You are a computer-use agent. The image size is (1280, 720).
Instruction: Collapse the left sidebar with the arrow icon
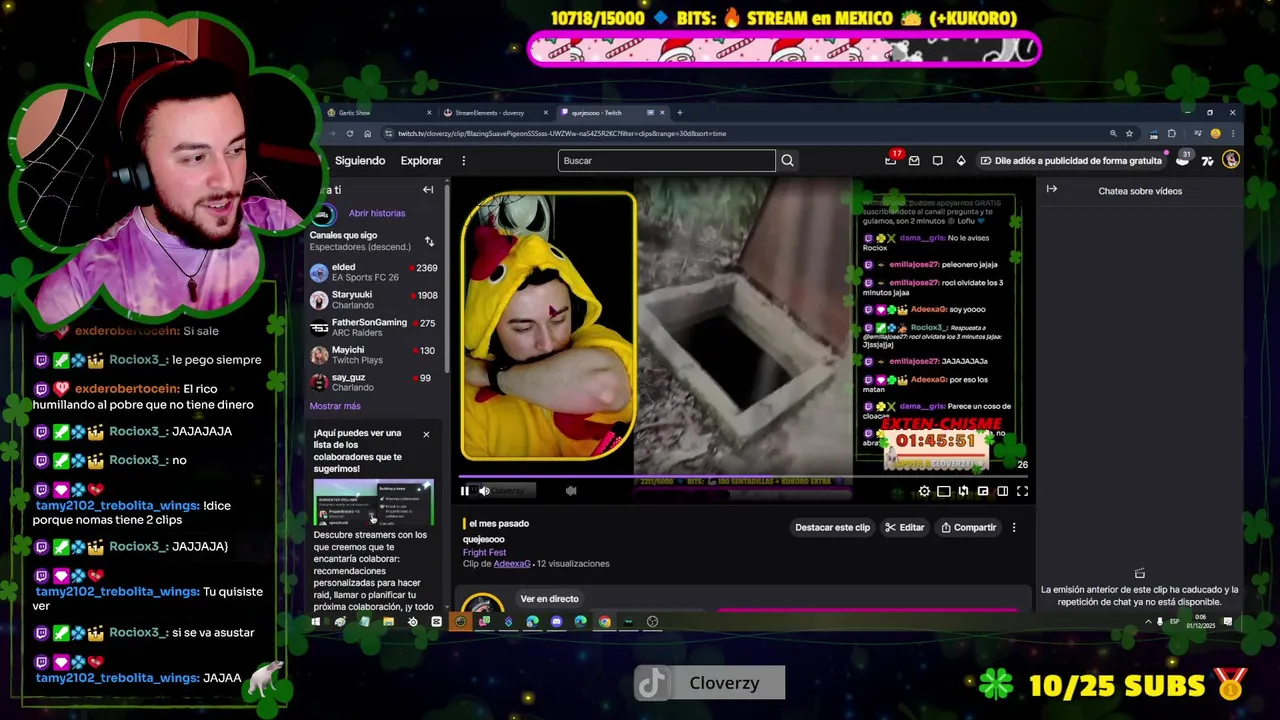point(428,190)
